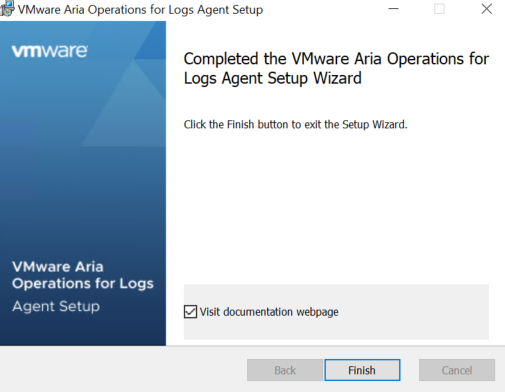Close the setup wizard window
The width and height of the screenshot is (505, 392).
point(487,9)
